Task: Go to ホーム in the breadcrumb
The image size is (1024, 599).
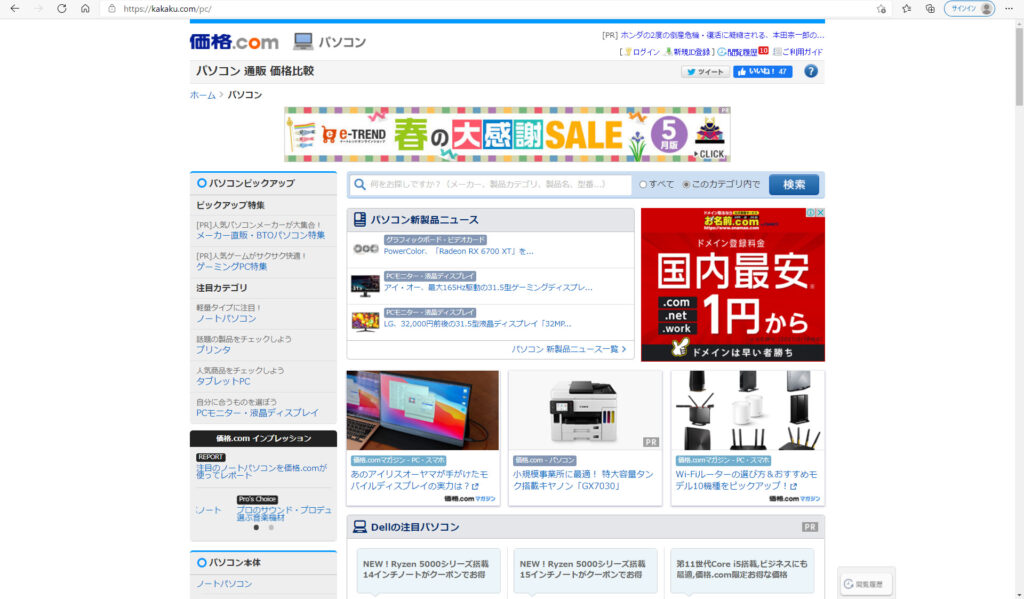Action: 202,95
